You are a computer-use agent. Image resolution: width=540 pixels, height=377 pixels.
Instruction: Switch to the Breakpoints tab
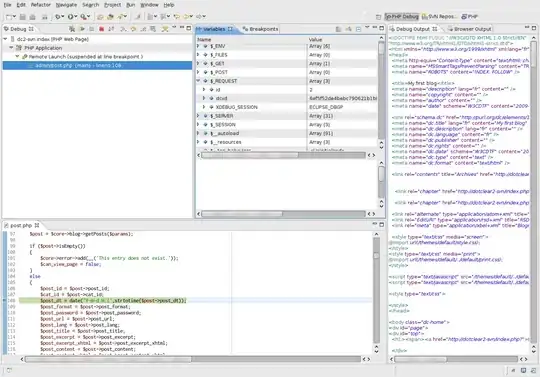260,29
